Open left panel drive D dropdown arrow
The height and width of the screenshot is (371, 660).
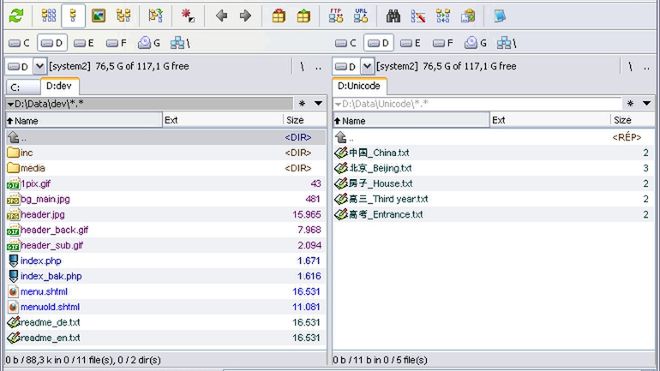point(40,66)
